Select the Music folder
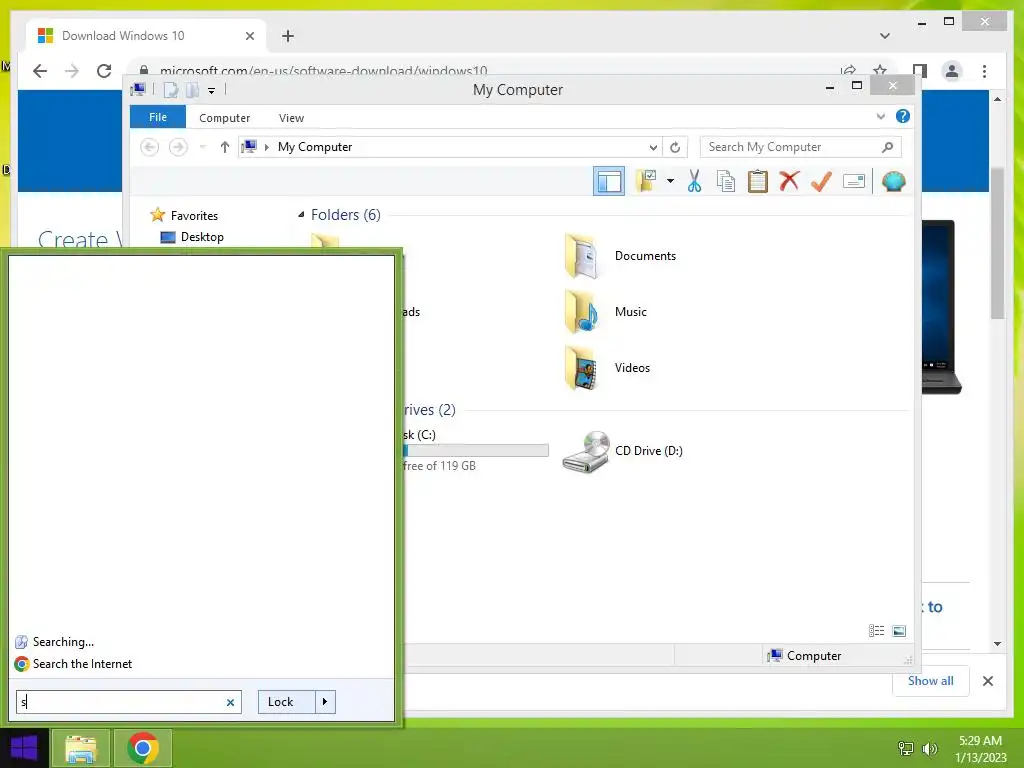The height and width of the screenshot is (768, 1024). click(607, 312)
